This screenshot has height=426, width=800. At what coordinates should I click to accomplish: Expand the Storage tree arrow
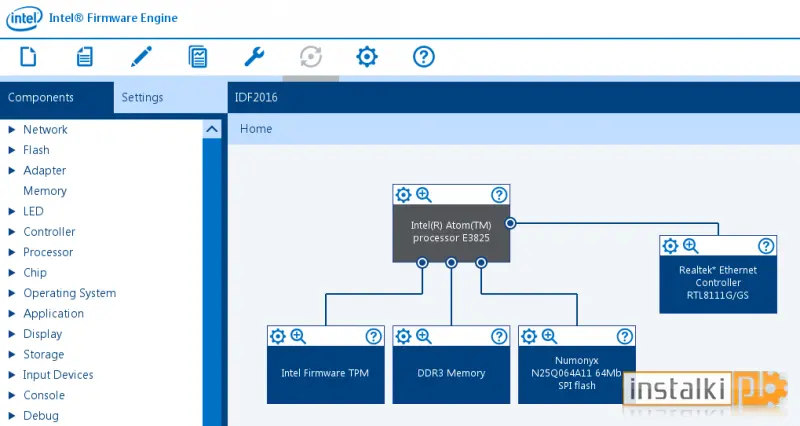coord(12,354)
